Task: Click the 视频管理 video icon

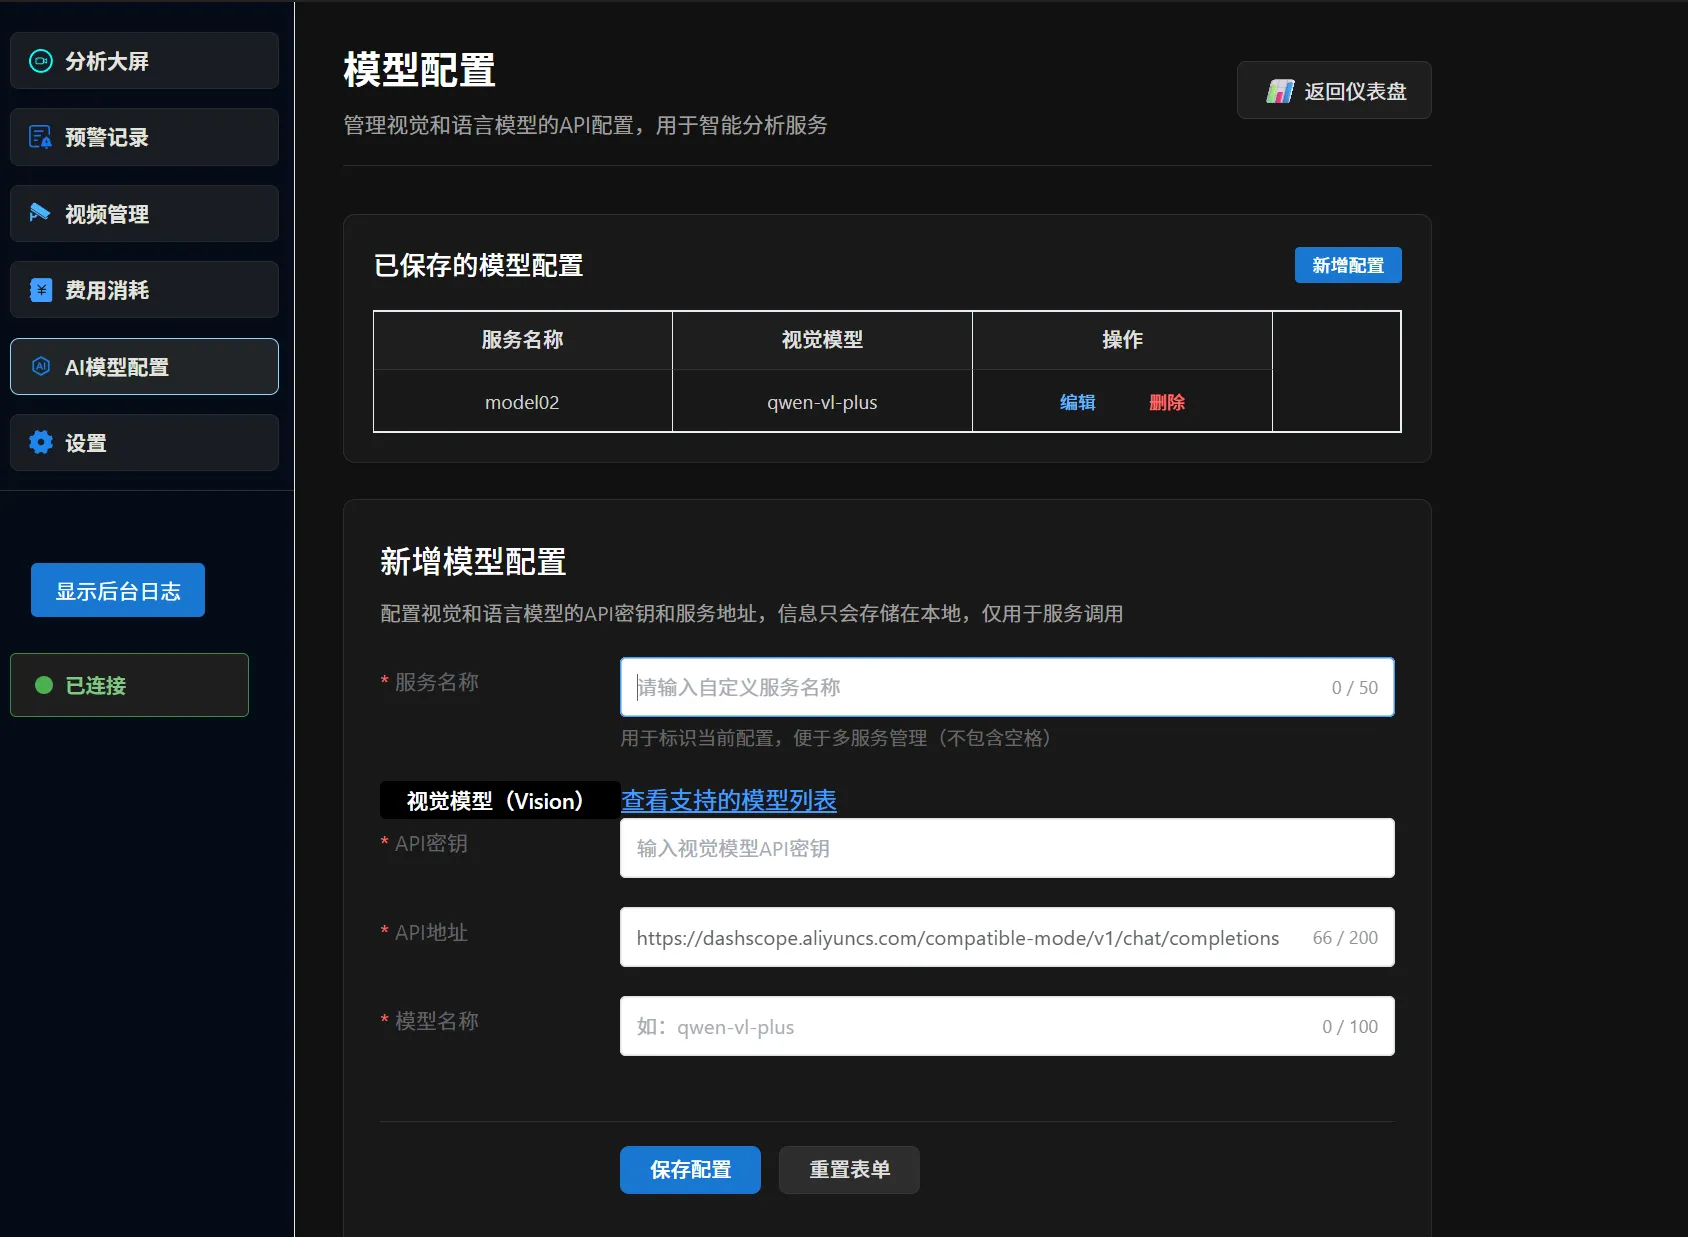Action: pyautogui.click(x=40, y=213)
